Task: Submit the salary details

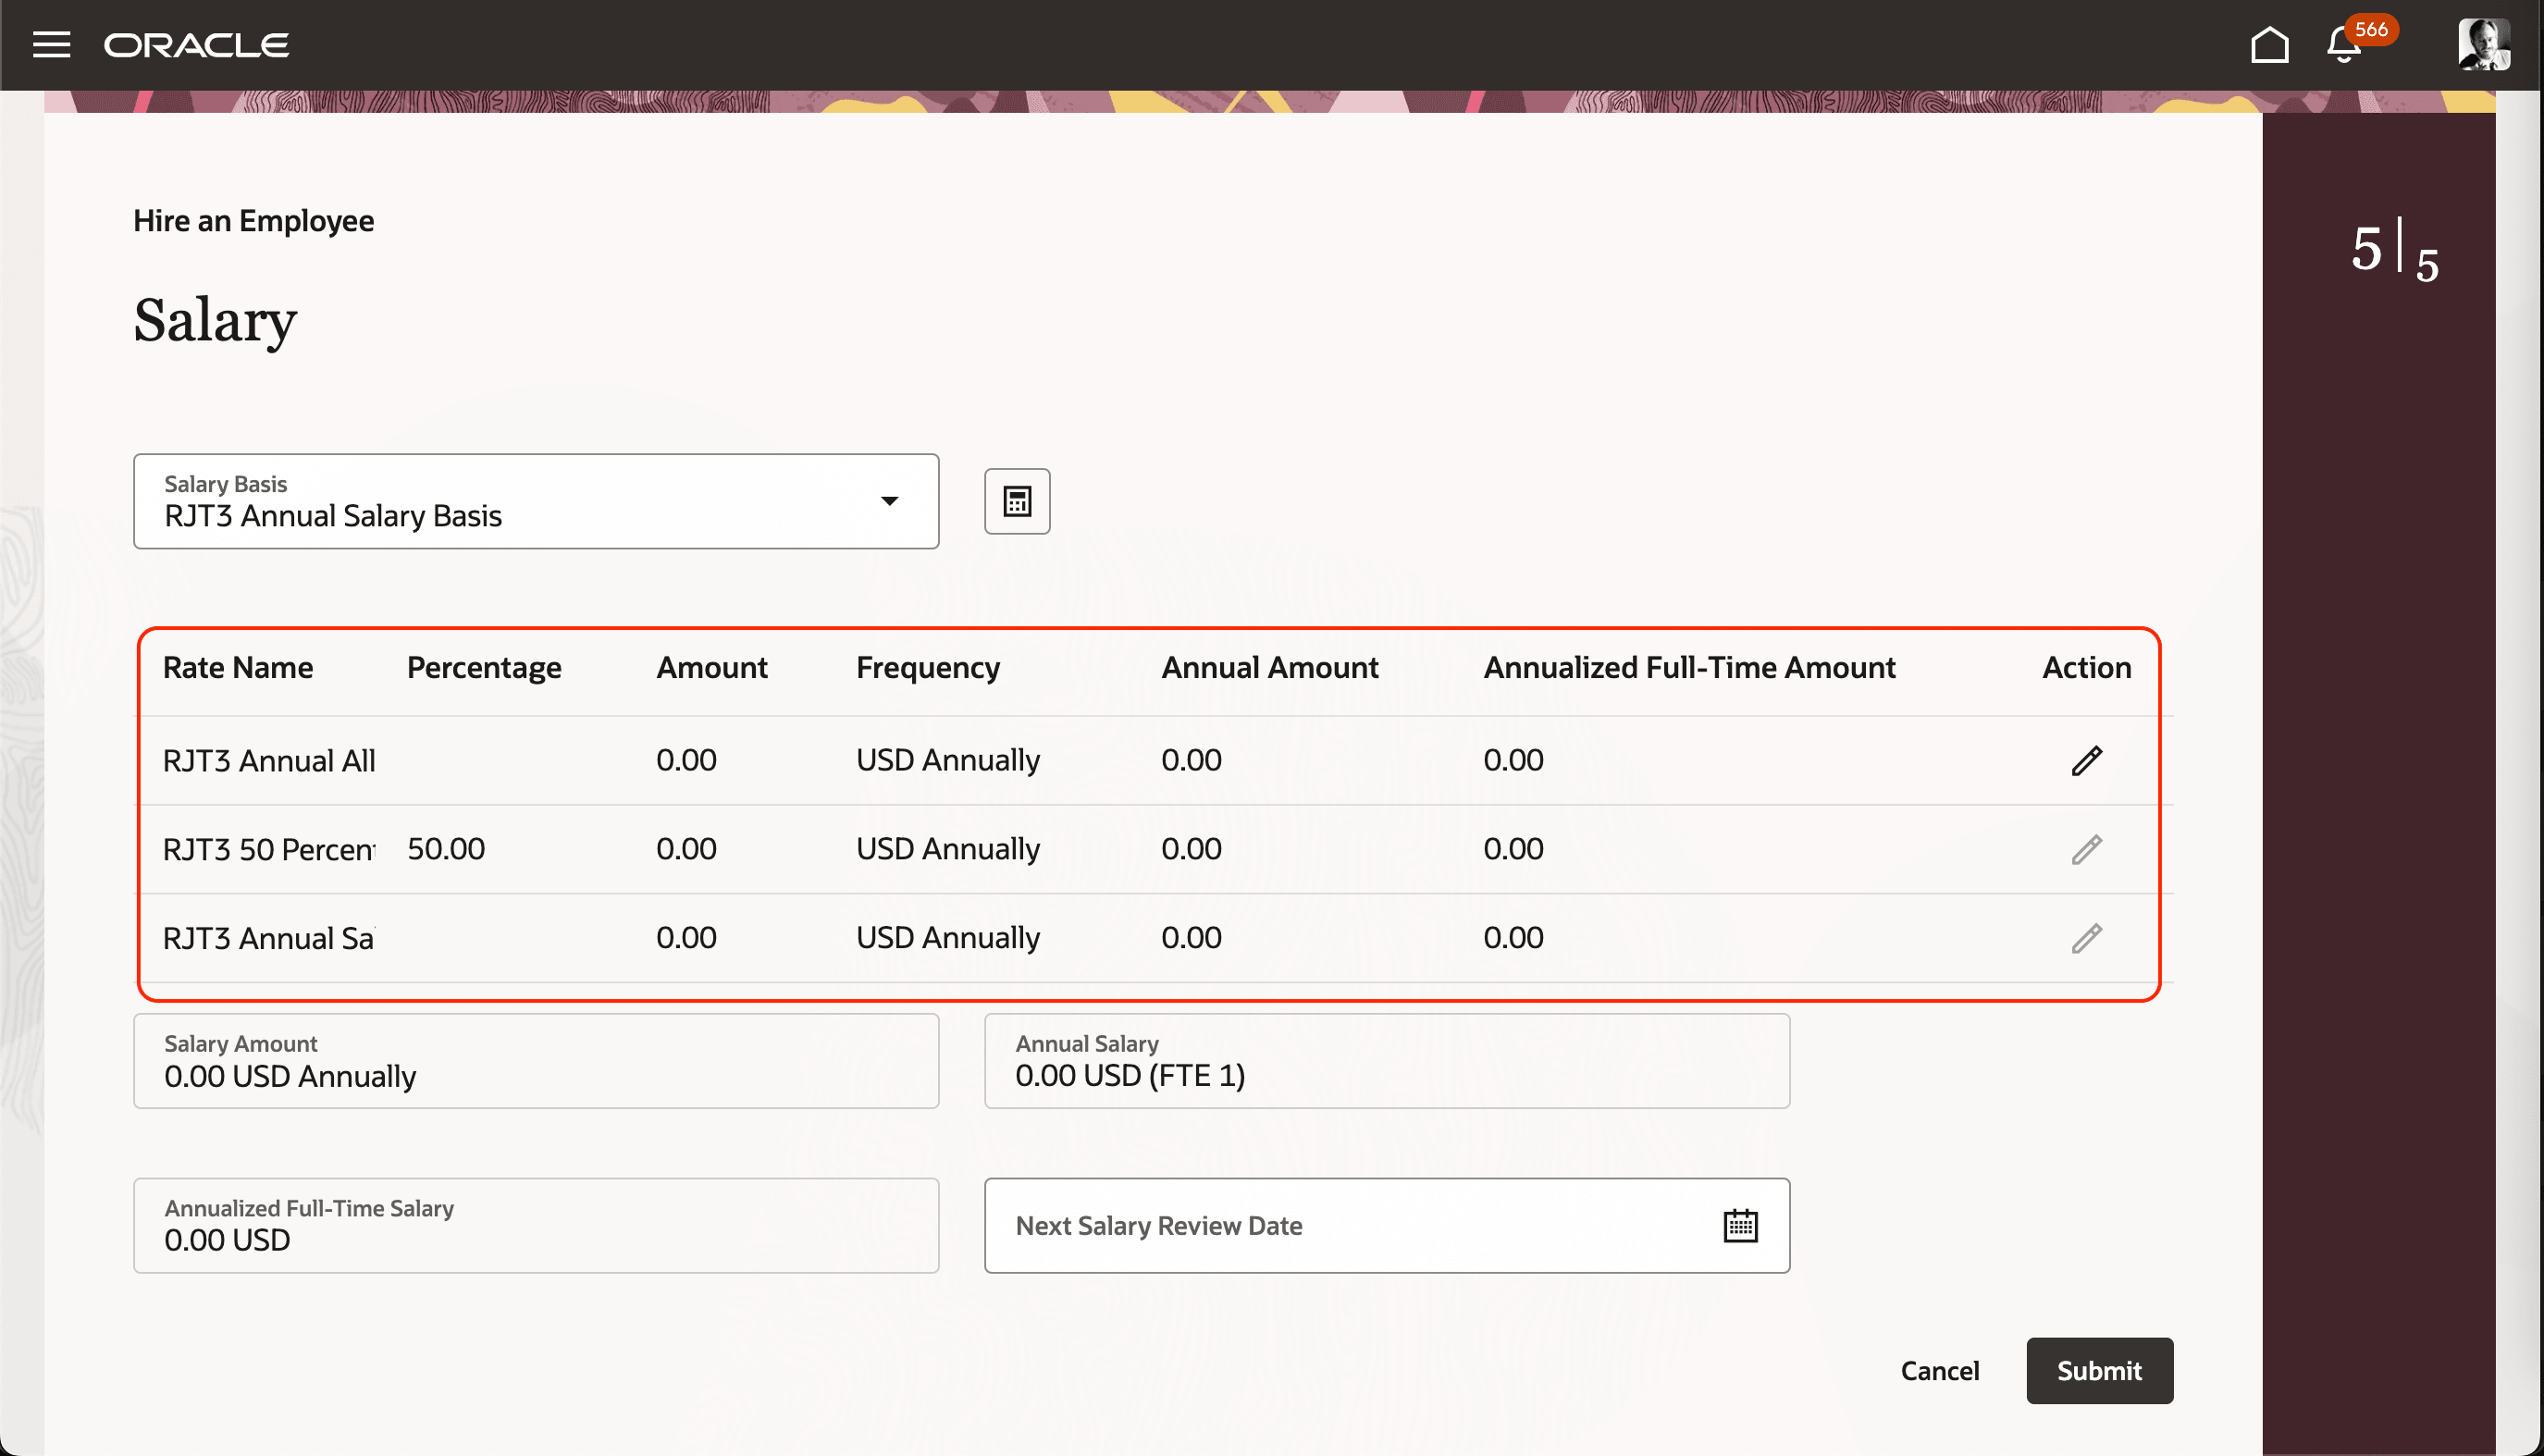Action: tap(2099, 1371)
